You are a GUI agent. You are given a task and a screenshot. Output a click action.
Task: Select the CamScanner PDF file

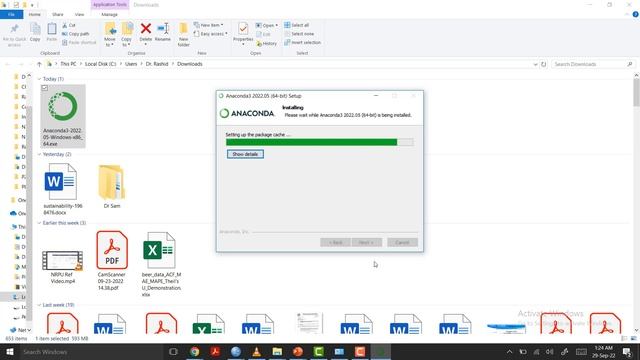112,261
